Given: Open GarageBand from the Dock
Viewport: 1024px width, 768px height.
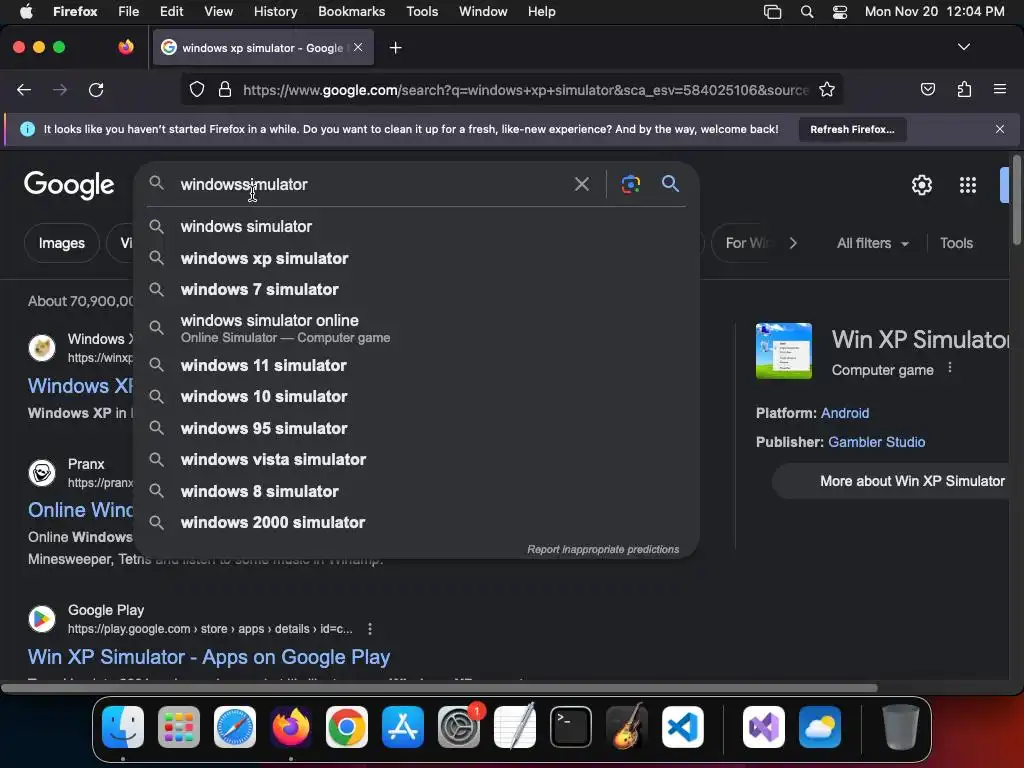Looking at the screenshot, I should tap(627, 727).
